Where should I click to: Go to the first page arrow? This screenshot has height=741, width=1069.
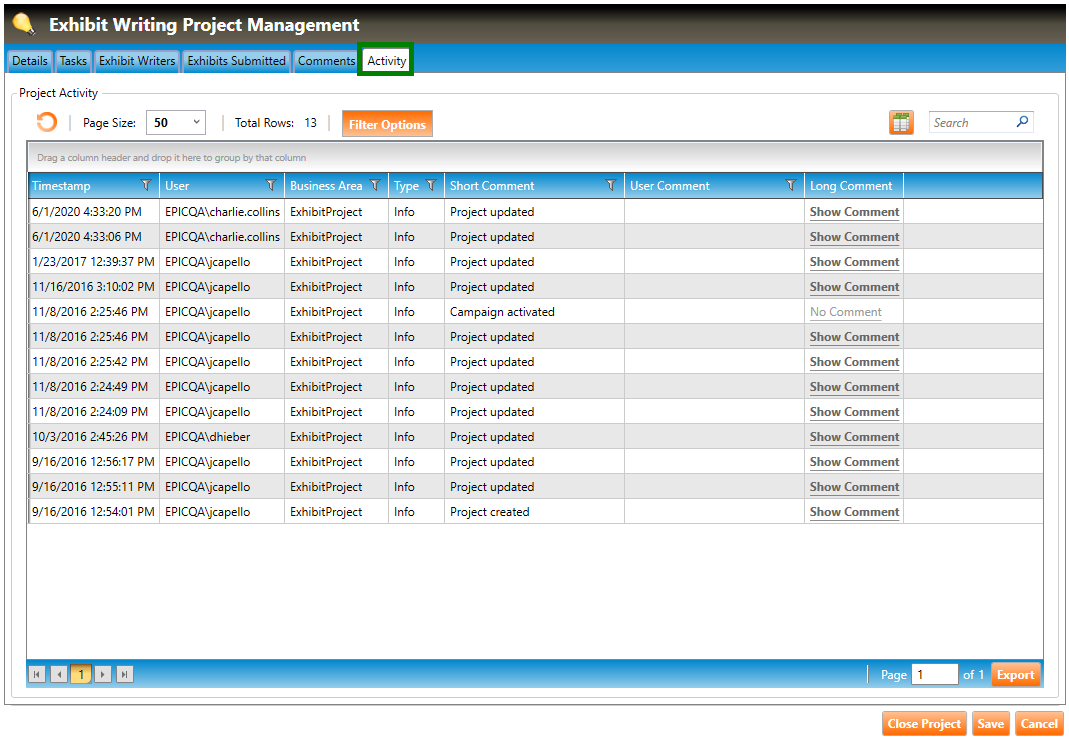pos(37,675)
